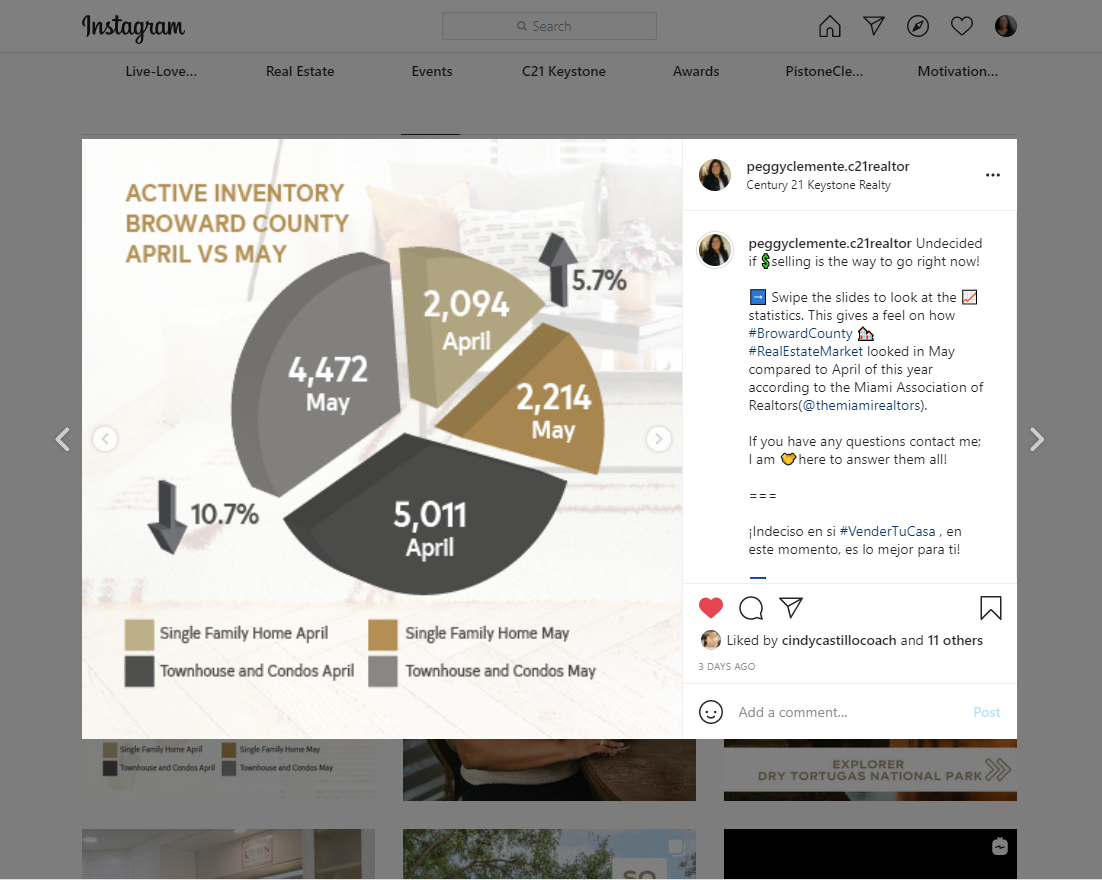Open the #BrowardCounty hashtag link
The image size is (1102, 880).
(800, 333)
